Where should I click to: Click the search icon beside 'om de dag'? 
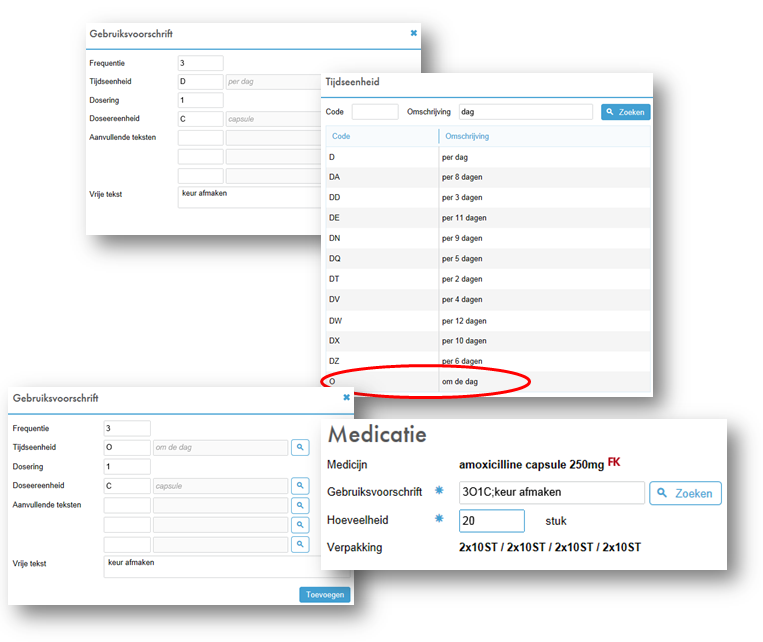[300, 447]
